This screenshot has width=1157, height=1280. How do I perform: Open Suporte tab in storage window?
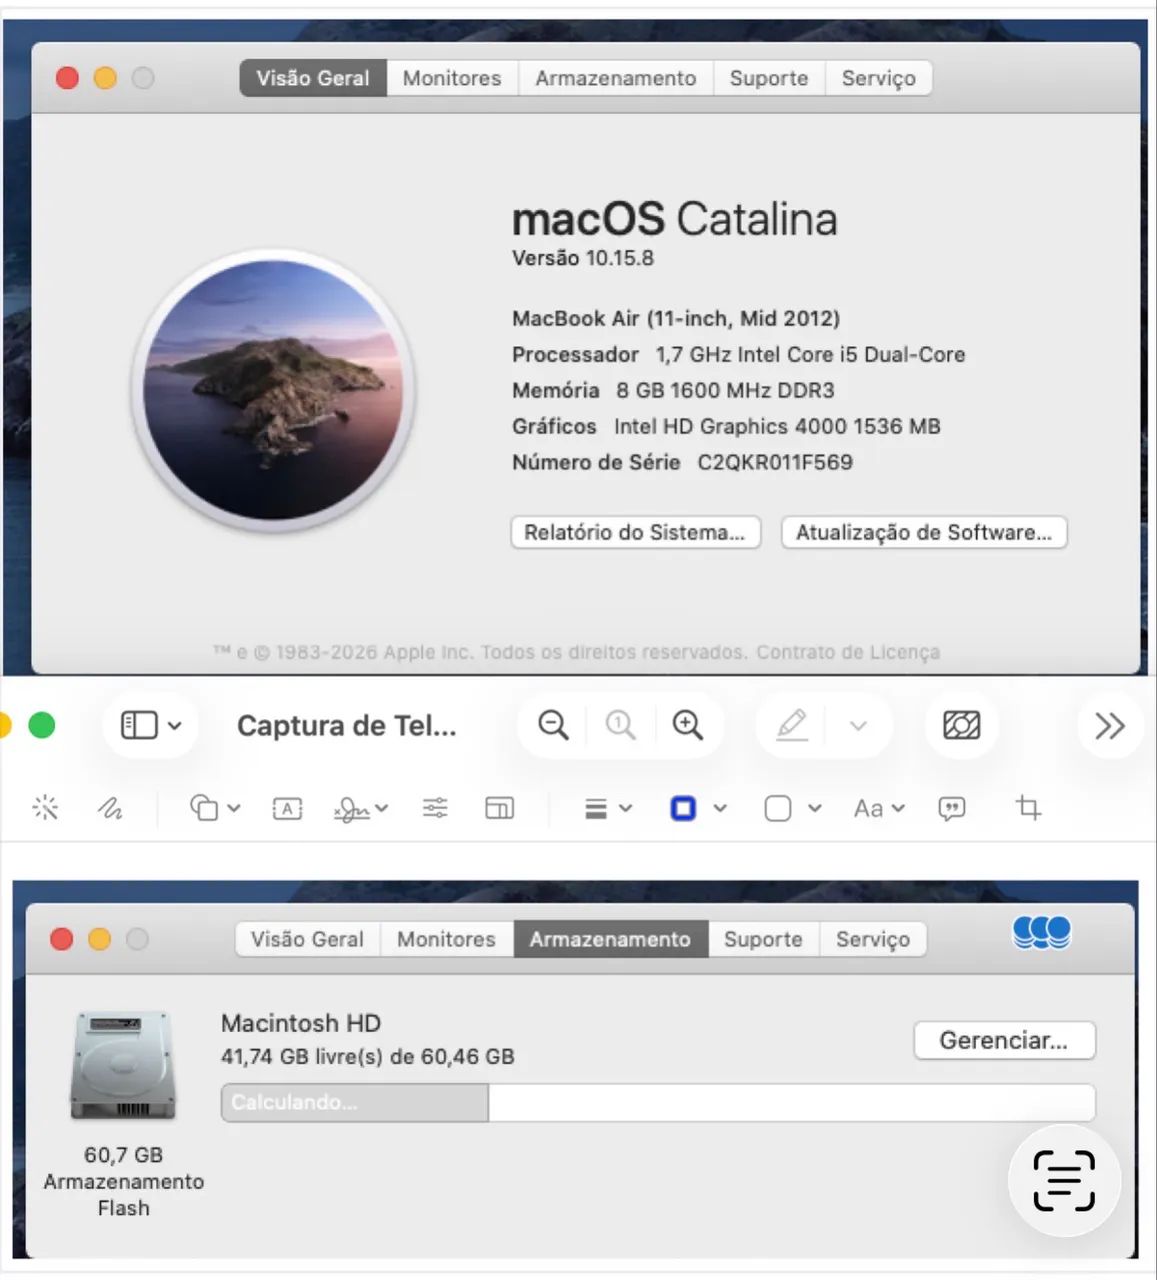tap(763, 939)
